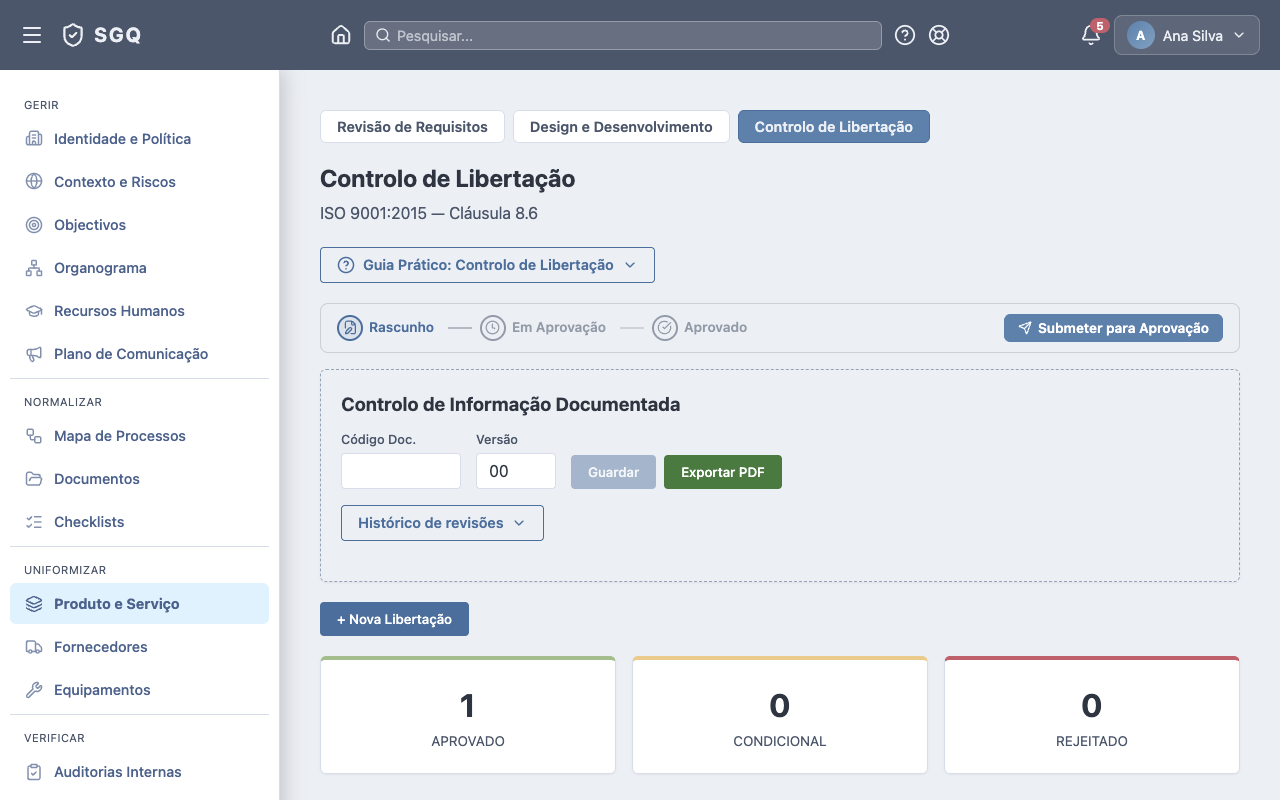Click the Contexto e Riscos globe icon
1280x800 pixels.
click(x=34, y=182)
